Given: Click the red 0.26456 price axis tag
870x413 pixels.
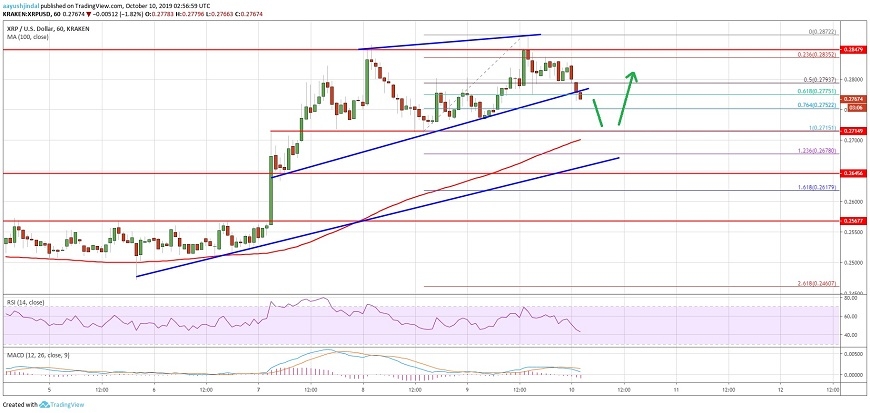Looking at the screenshot, I should click(853, 173).
